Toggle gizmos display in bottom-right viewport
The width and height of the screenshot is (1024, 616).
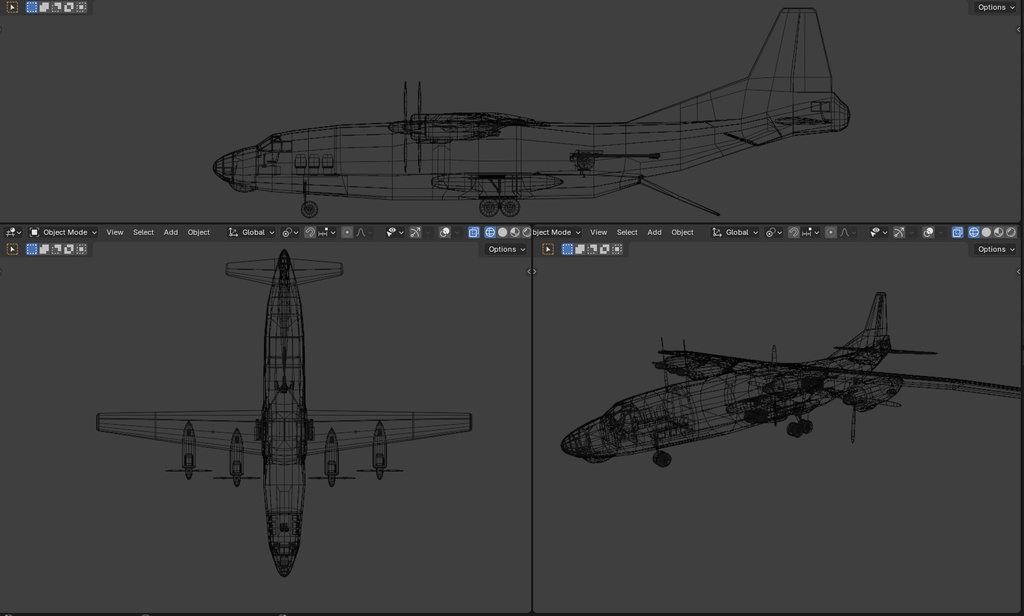point(899,232)
